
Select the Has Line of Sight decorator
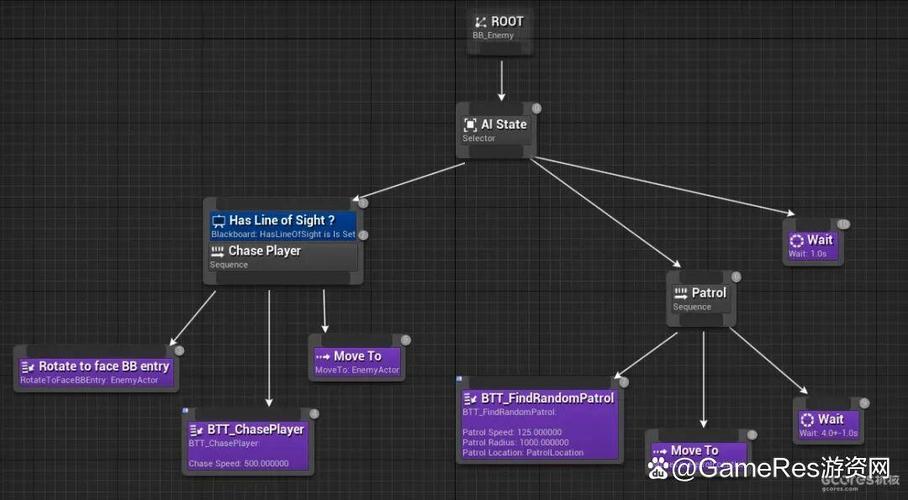(x=283, y=226)
